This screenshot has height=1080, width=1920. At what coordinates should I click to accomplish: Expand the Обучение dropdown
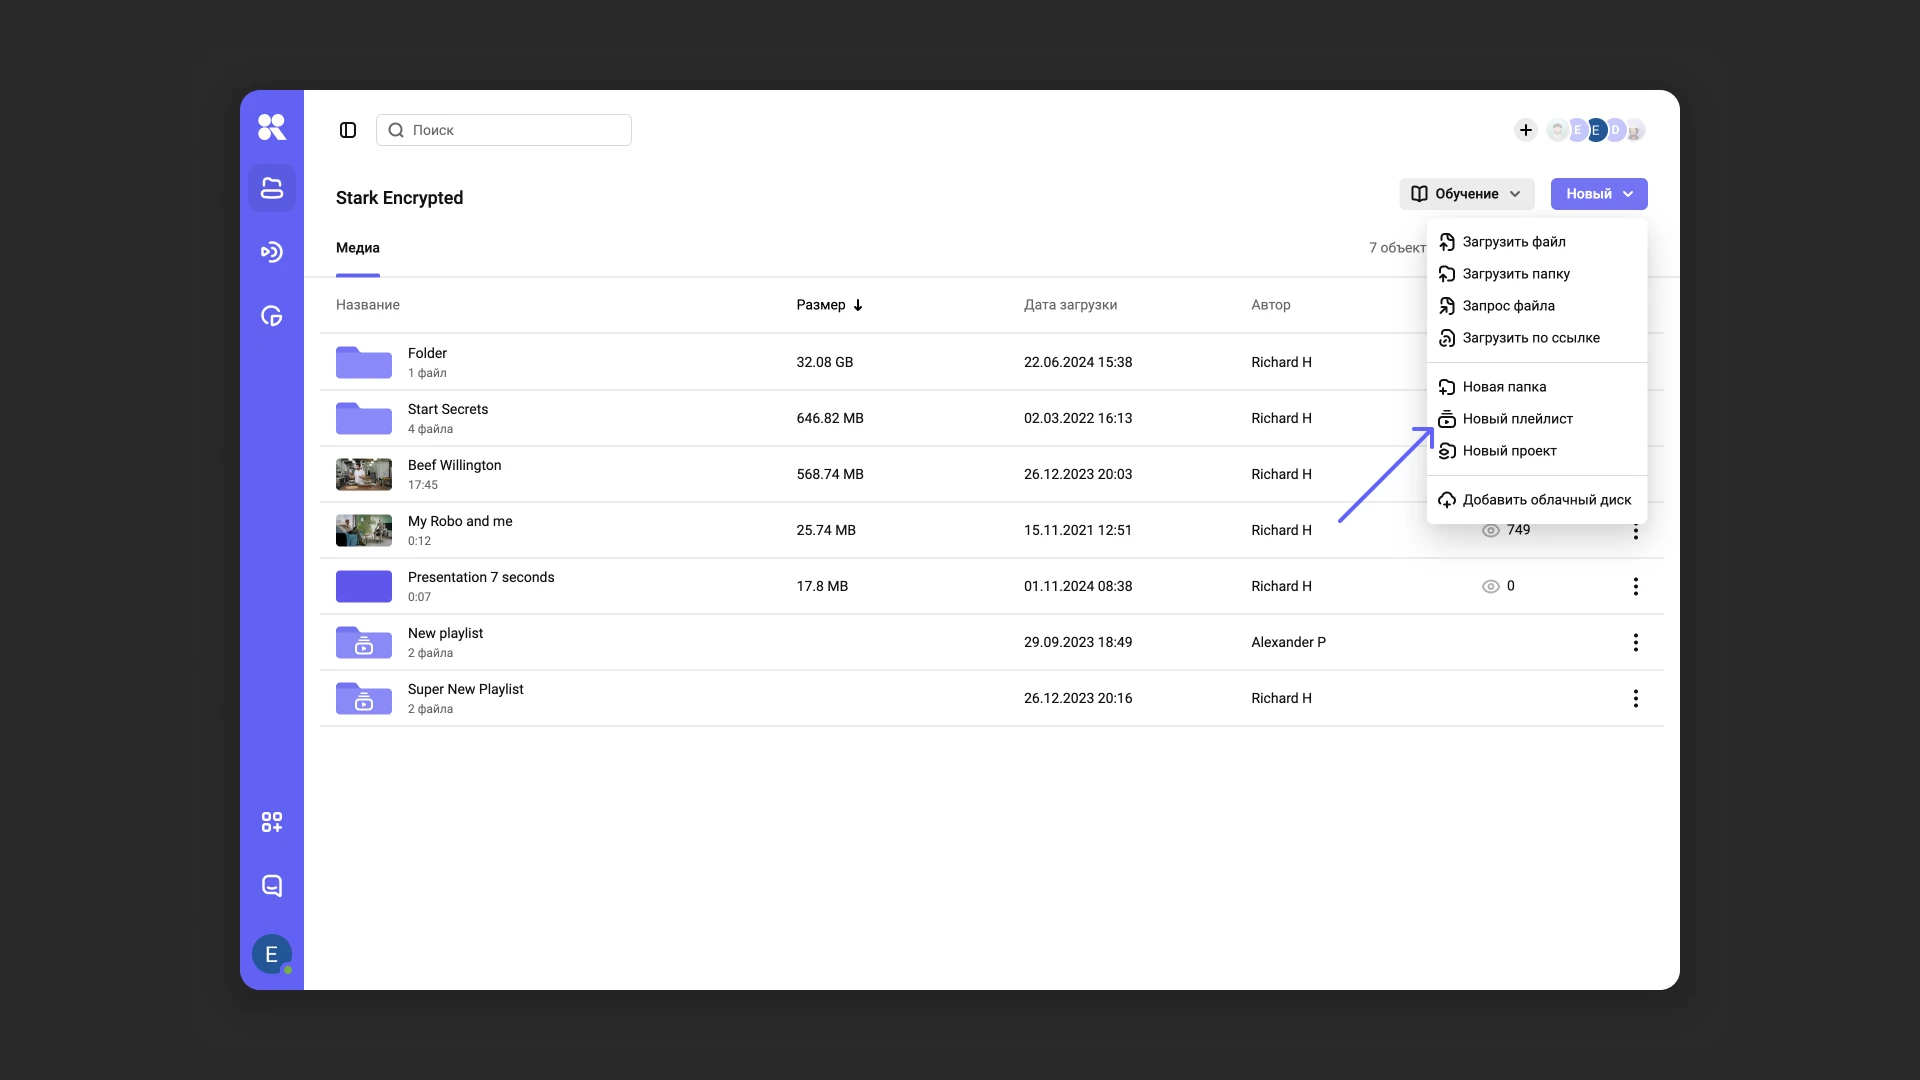coord(1465,194)
